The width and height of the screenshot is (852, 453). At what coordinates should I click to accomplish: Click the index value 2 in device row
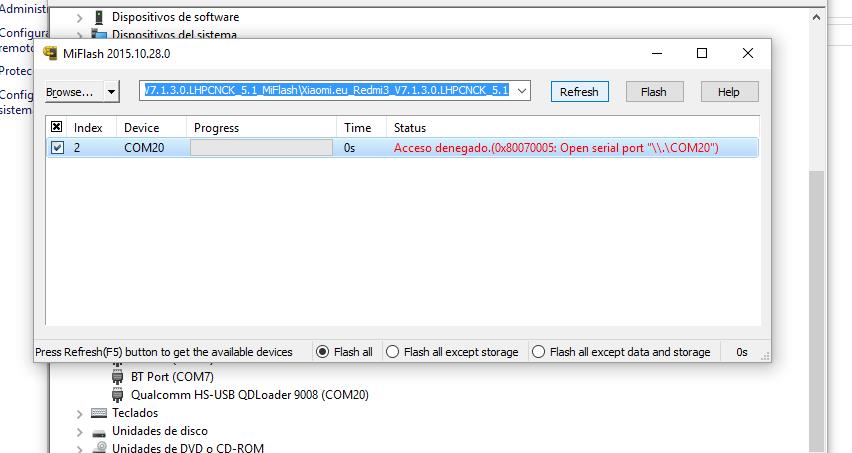click(77, 148)
